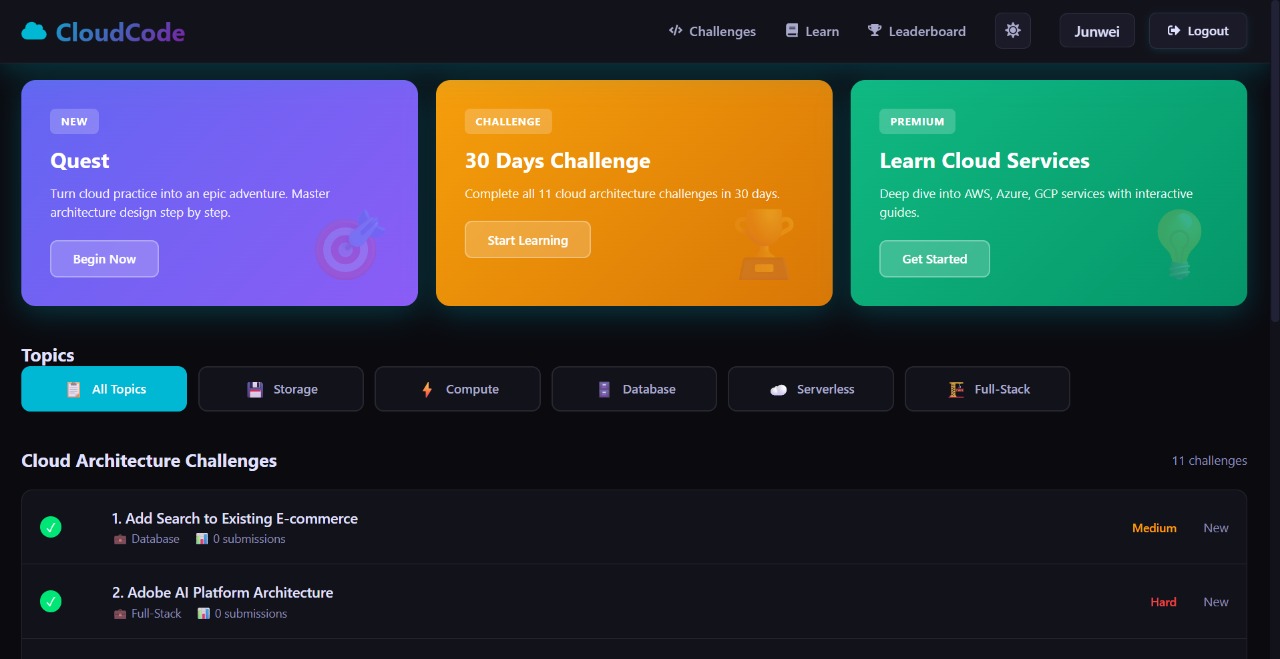Select the Full-Stack topic filter
Image resolution: width=1280 pixels, height=659 pixels.
point(987,389)
